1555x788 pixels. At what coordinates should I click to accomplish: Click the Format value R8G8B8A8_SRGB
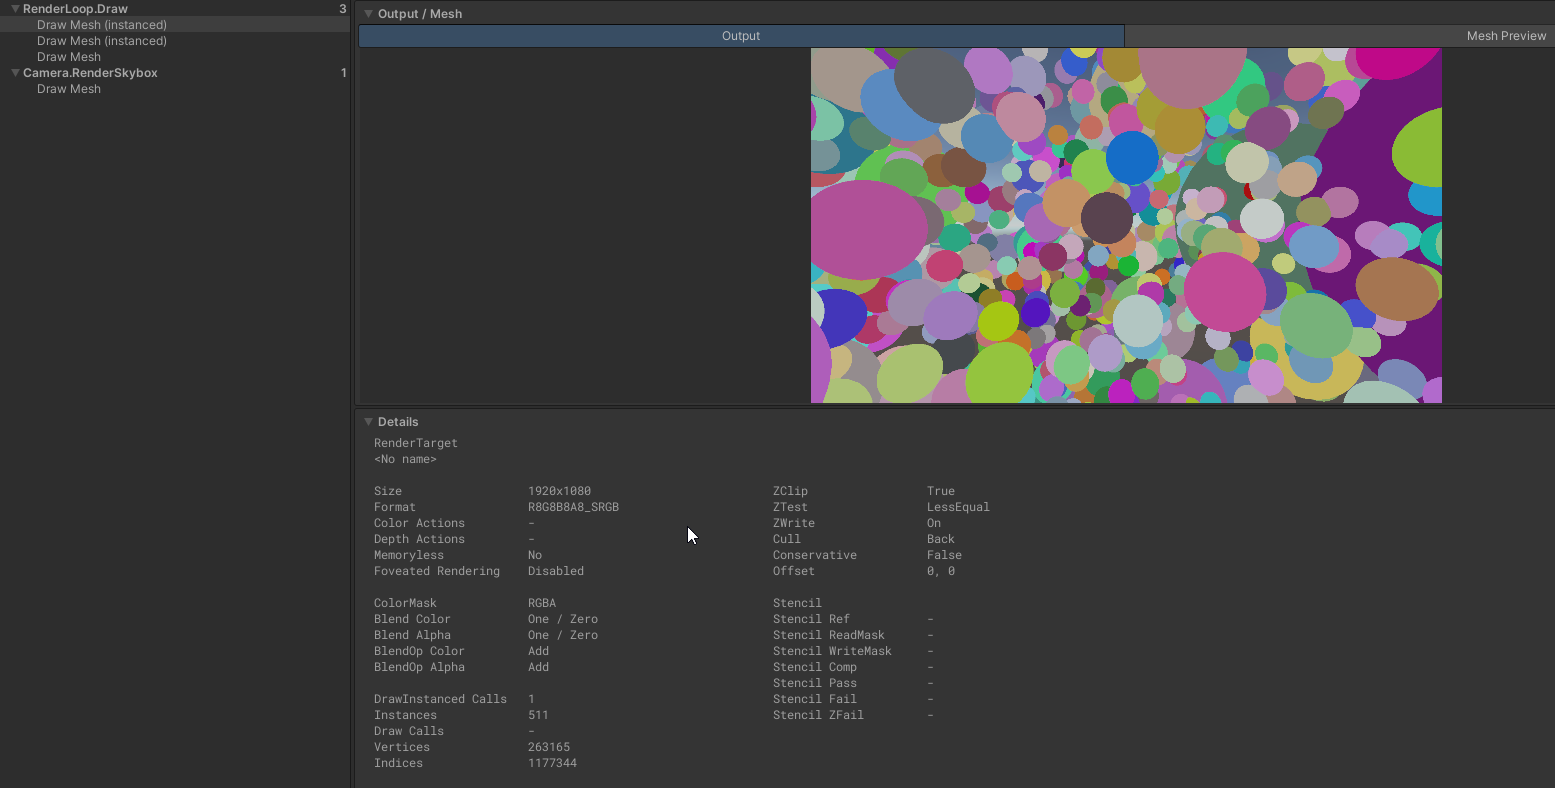(573, 507)
